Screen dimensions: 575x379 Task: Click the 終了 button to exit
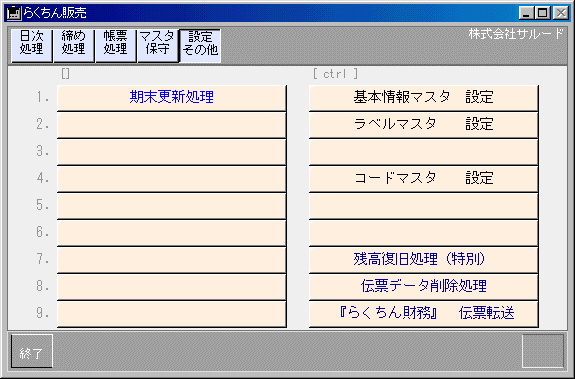(32, 351)
